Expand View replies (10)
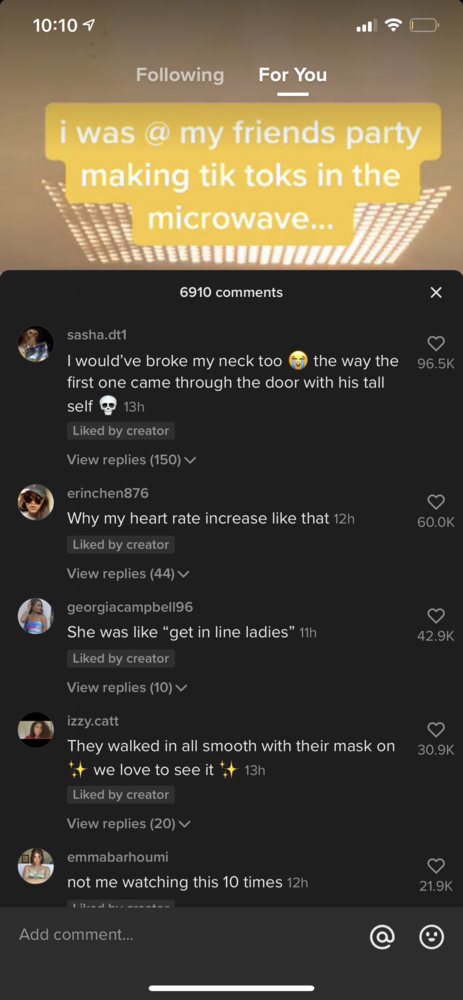The image size is (463, 1000). [x=128, y=687]
